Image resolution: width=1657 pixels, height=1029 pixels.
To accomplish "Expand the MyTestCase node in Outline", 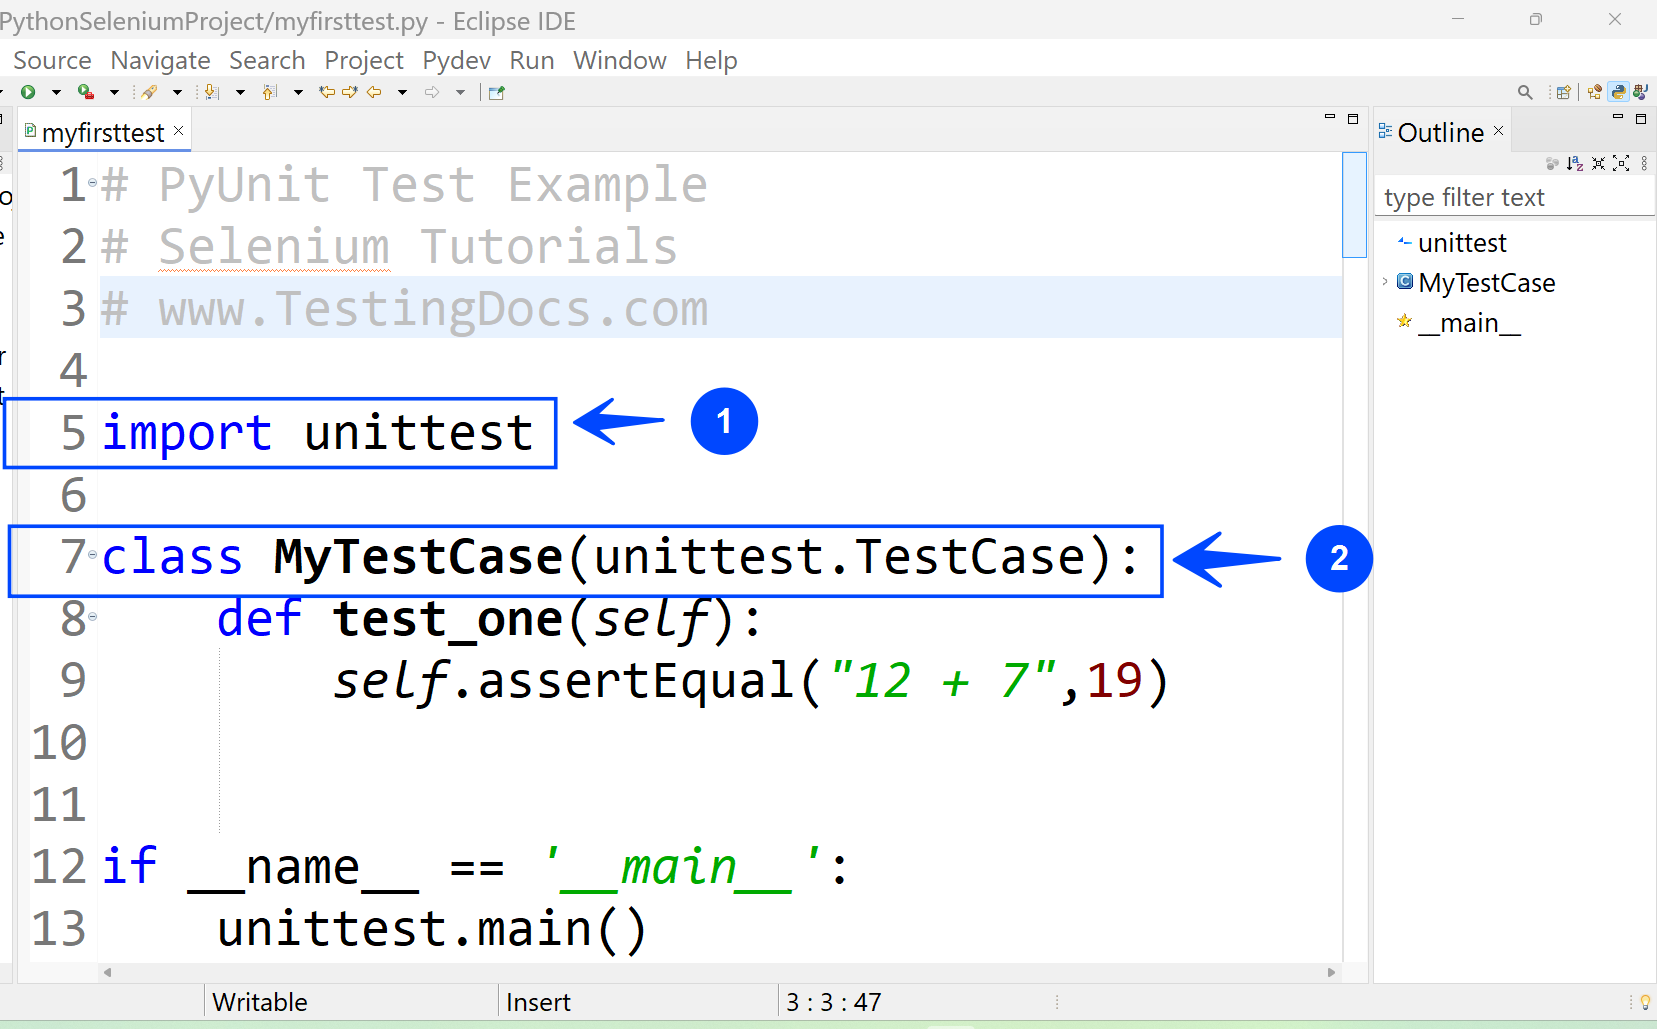I will tap(1385, 282).
